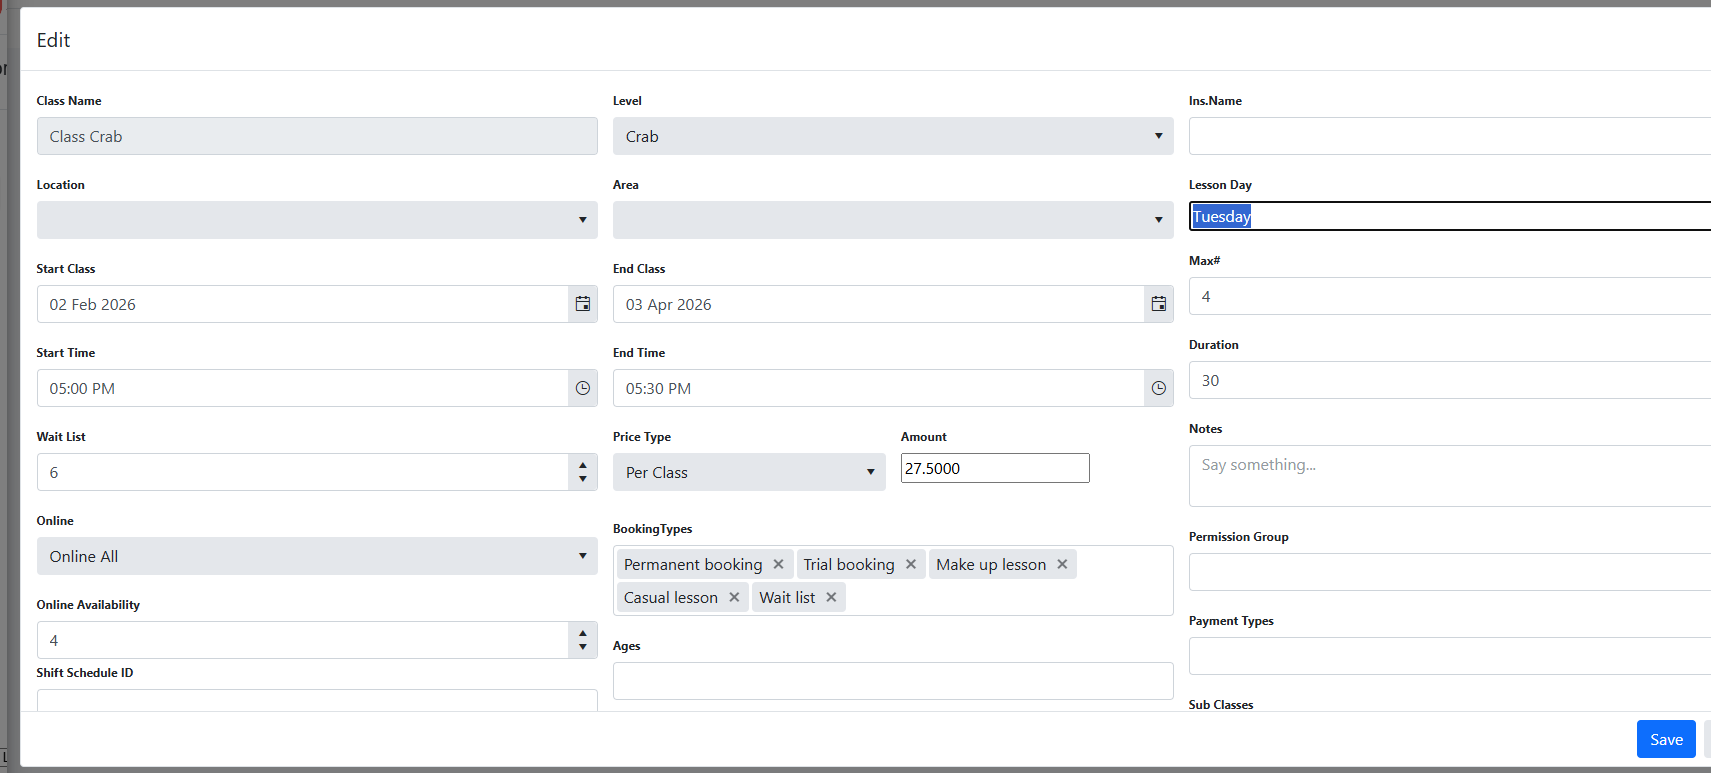Decrease the Online Availability value
Viewport: 1711px width, 773px height.
tap(583, 648)
